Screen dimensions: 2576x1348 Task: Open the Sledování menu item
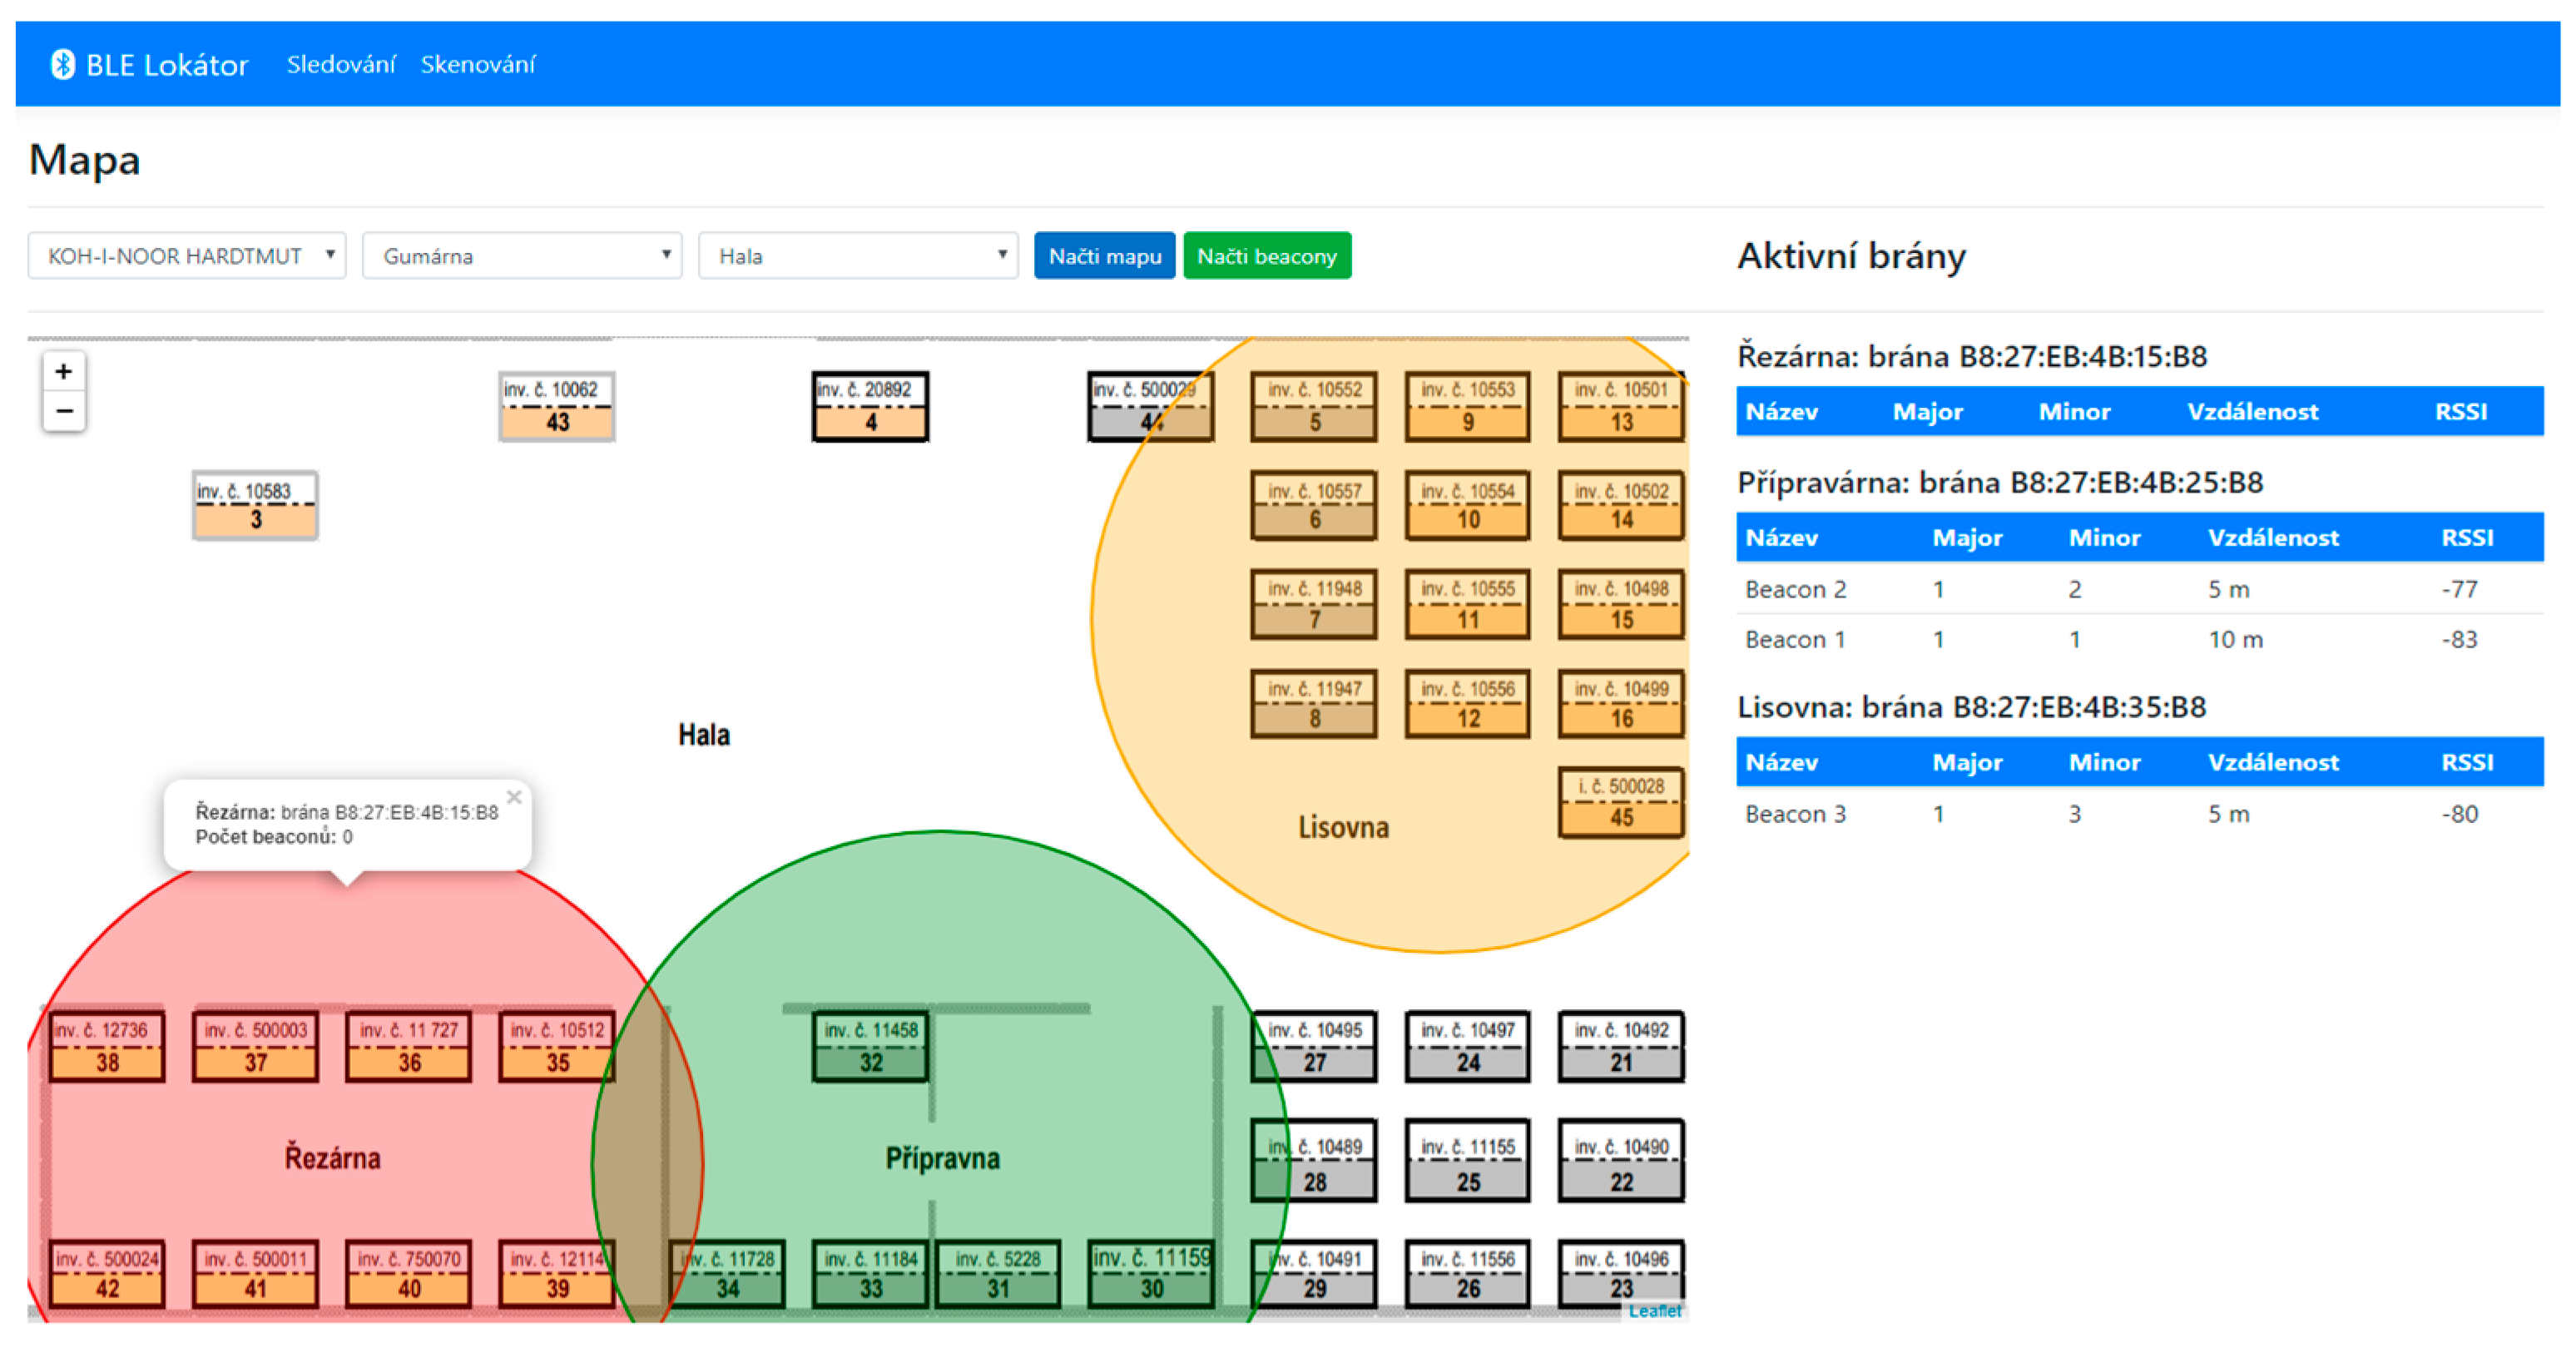(341, 65)
